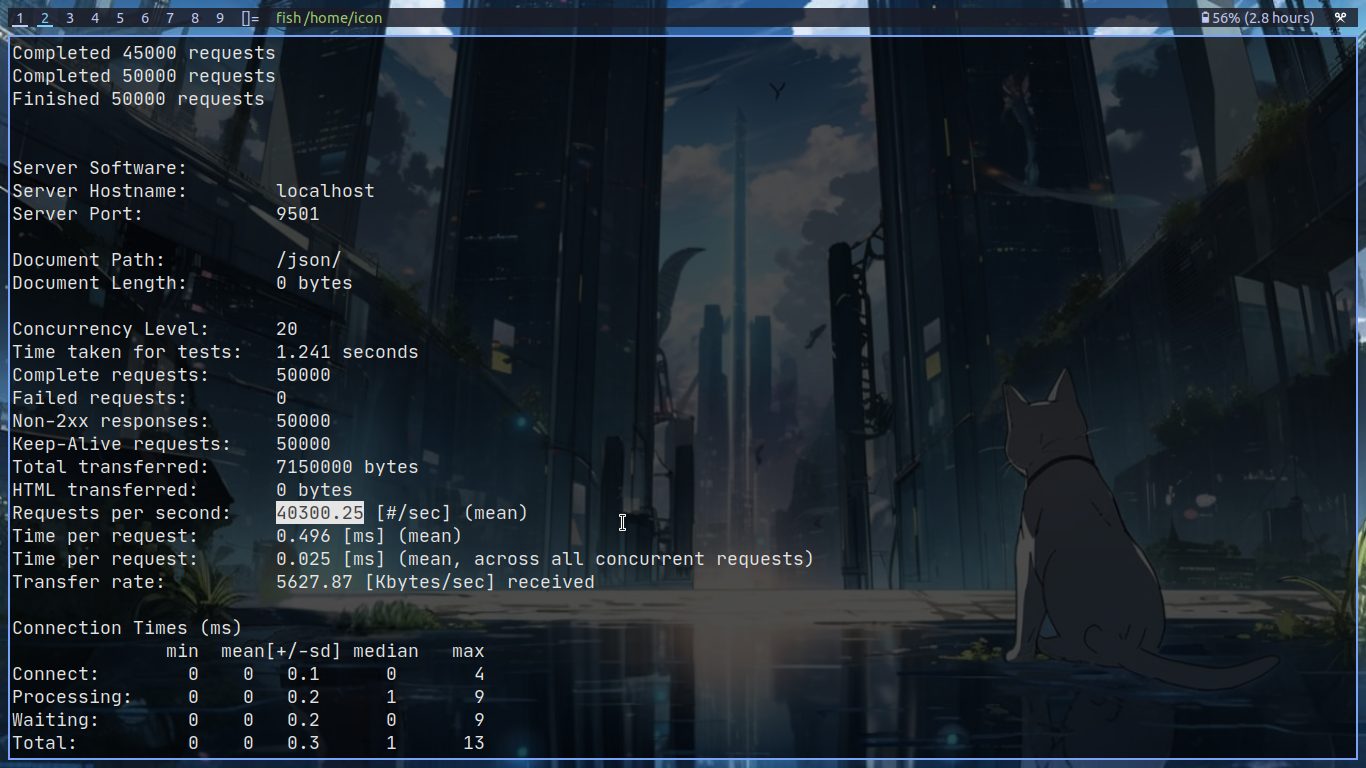Click the Transfer rate 5627.87 value
The image size is (1366, 768).
coord(314,582)
